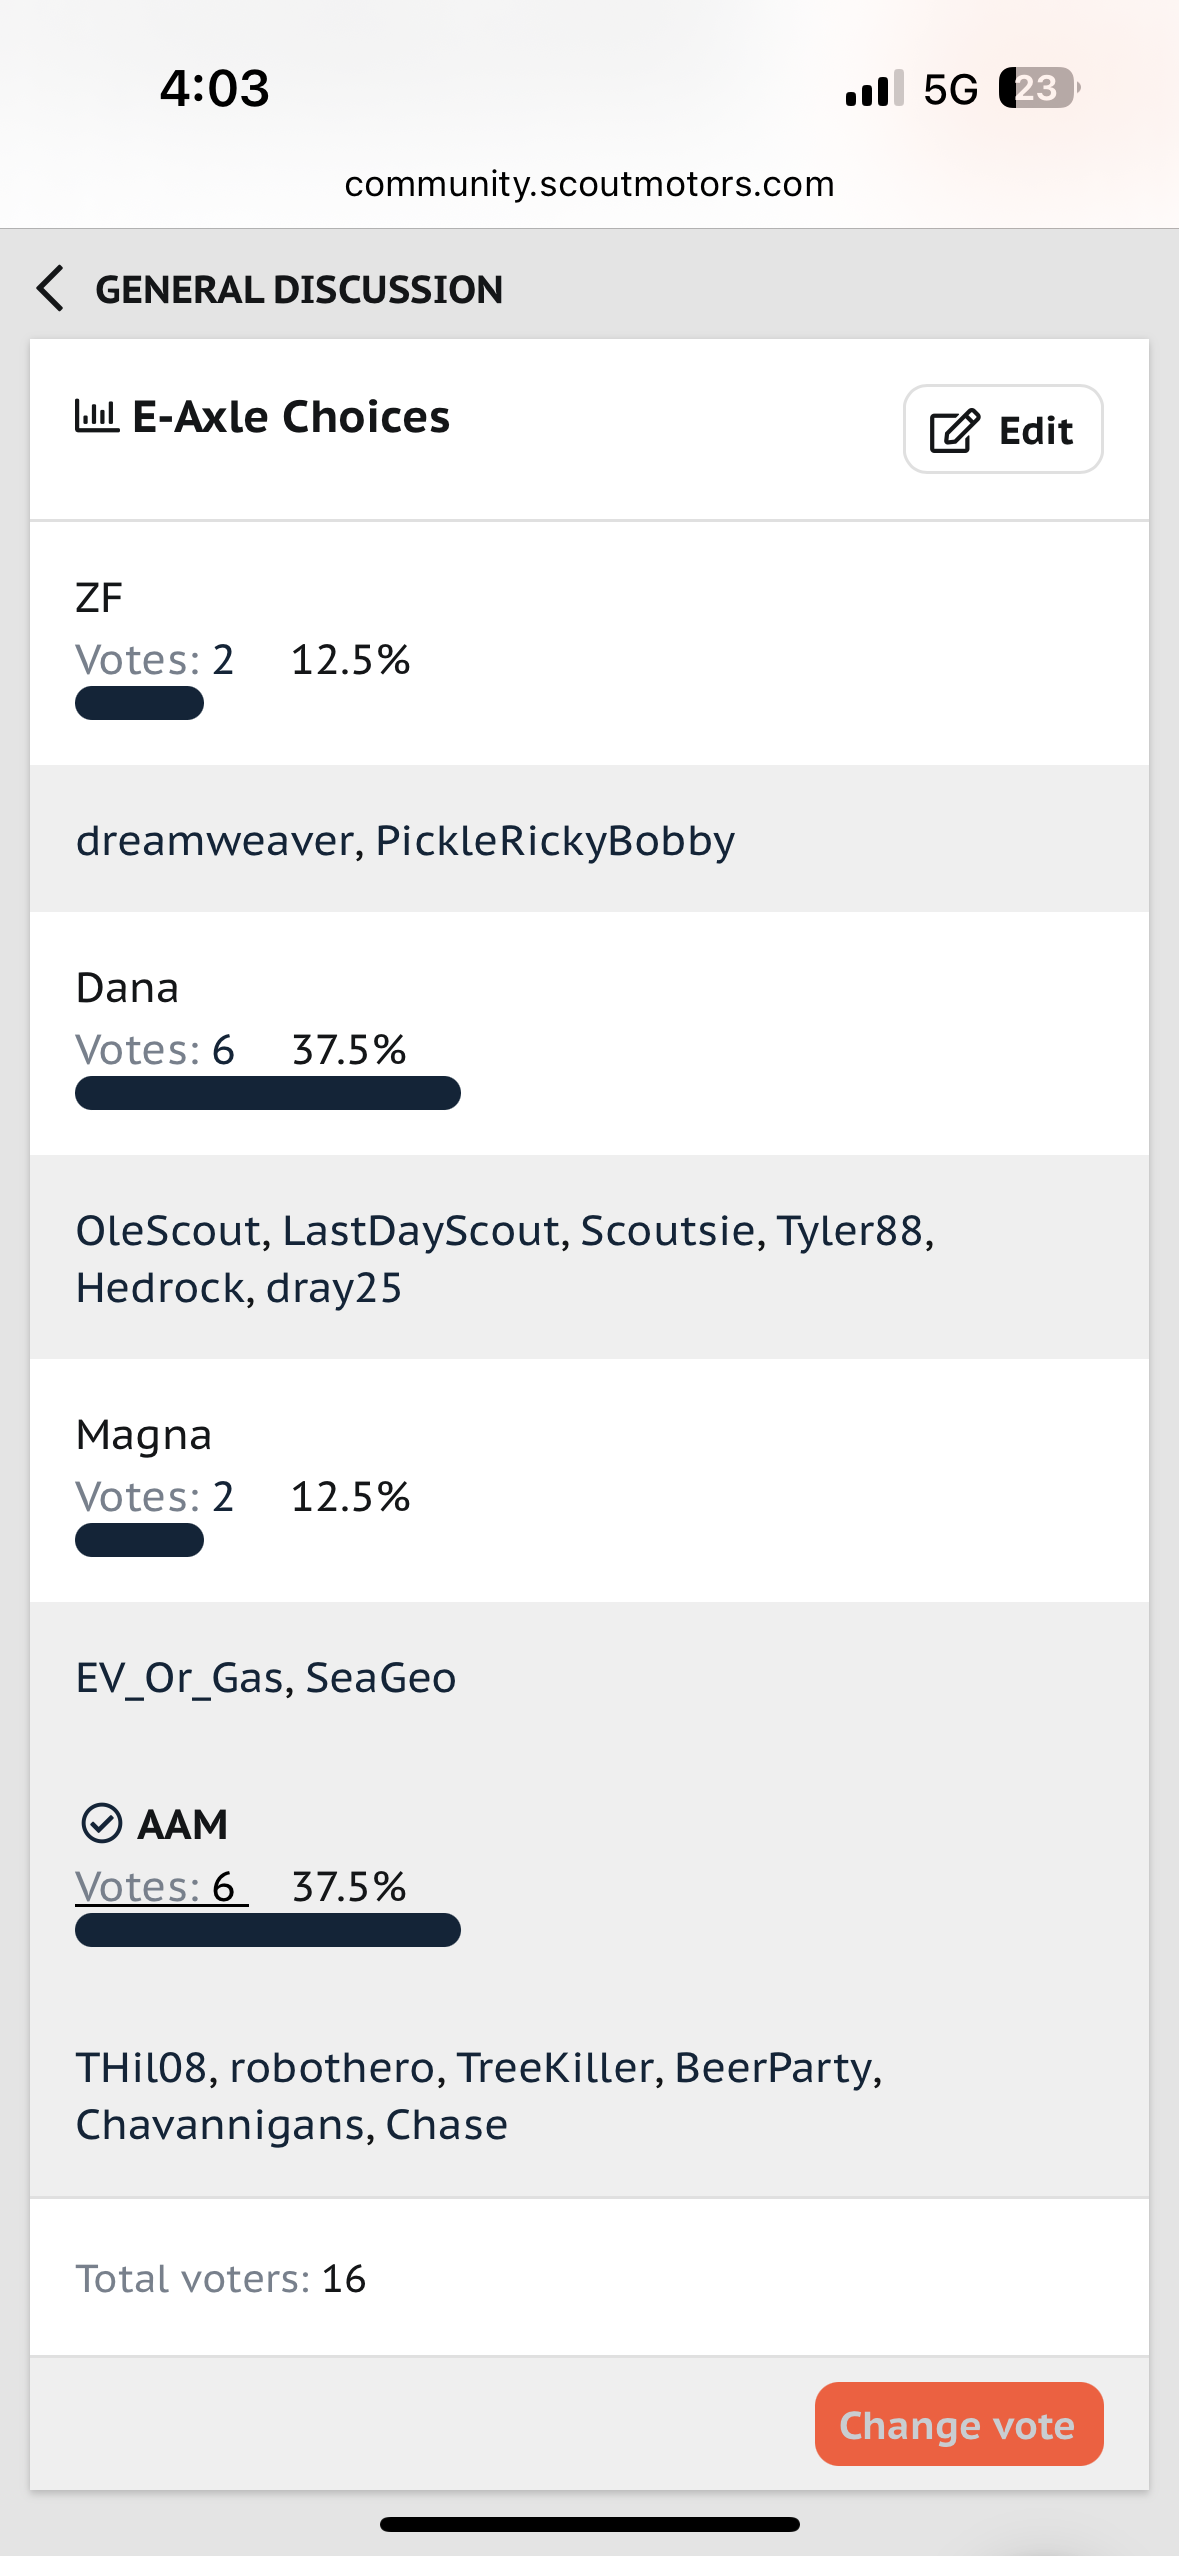The image size is (1179, 2556).
Task: Tap the 5G network indicator
Action: click(x=950, y=89)
